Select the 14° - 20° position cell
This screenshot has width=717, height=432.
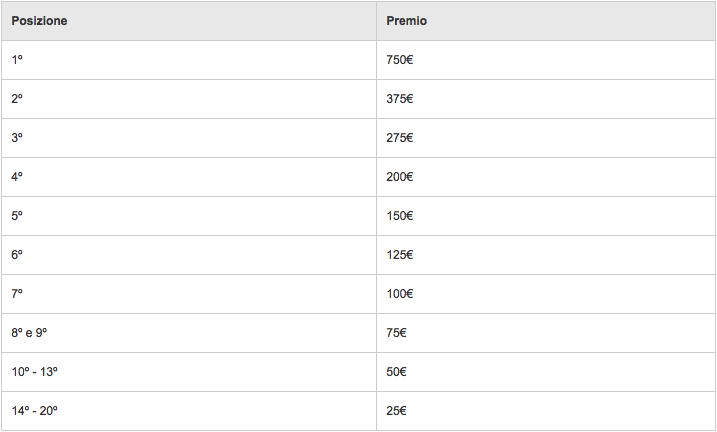[188, 411]
